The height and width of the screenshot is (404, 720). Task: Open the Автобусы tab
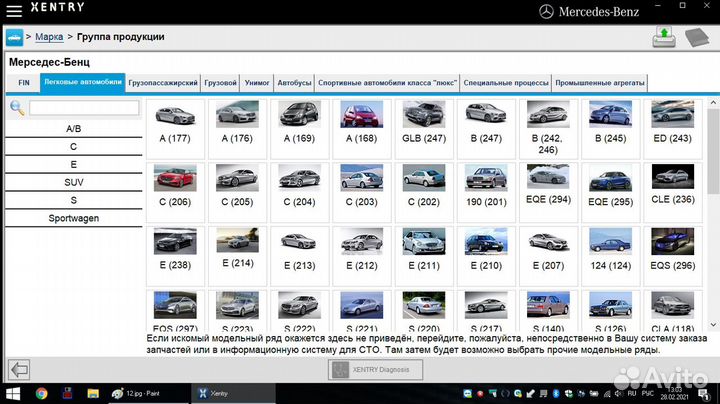(x=294, y=83)
